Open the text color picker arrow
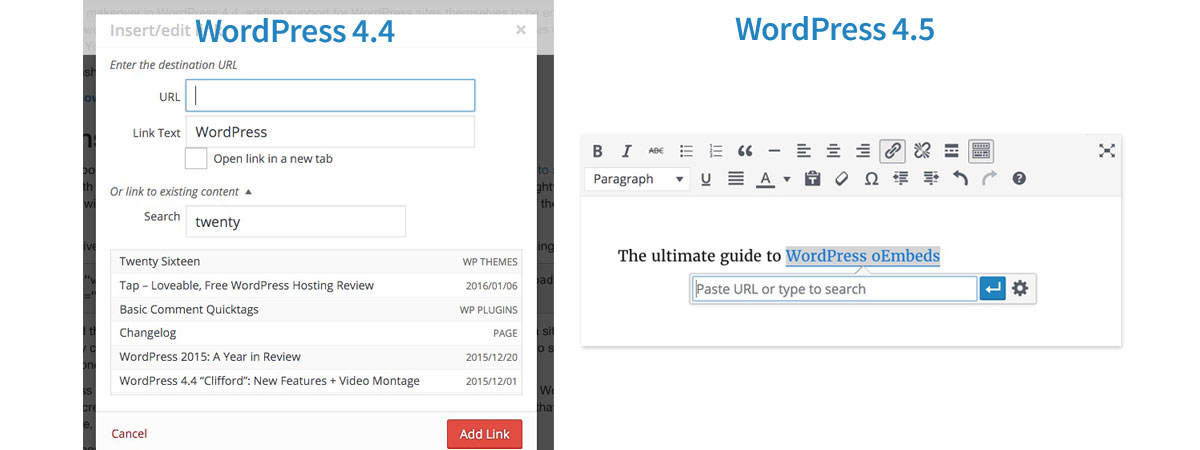 point(786,179)
